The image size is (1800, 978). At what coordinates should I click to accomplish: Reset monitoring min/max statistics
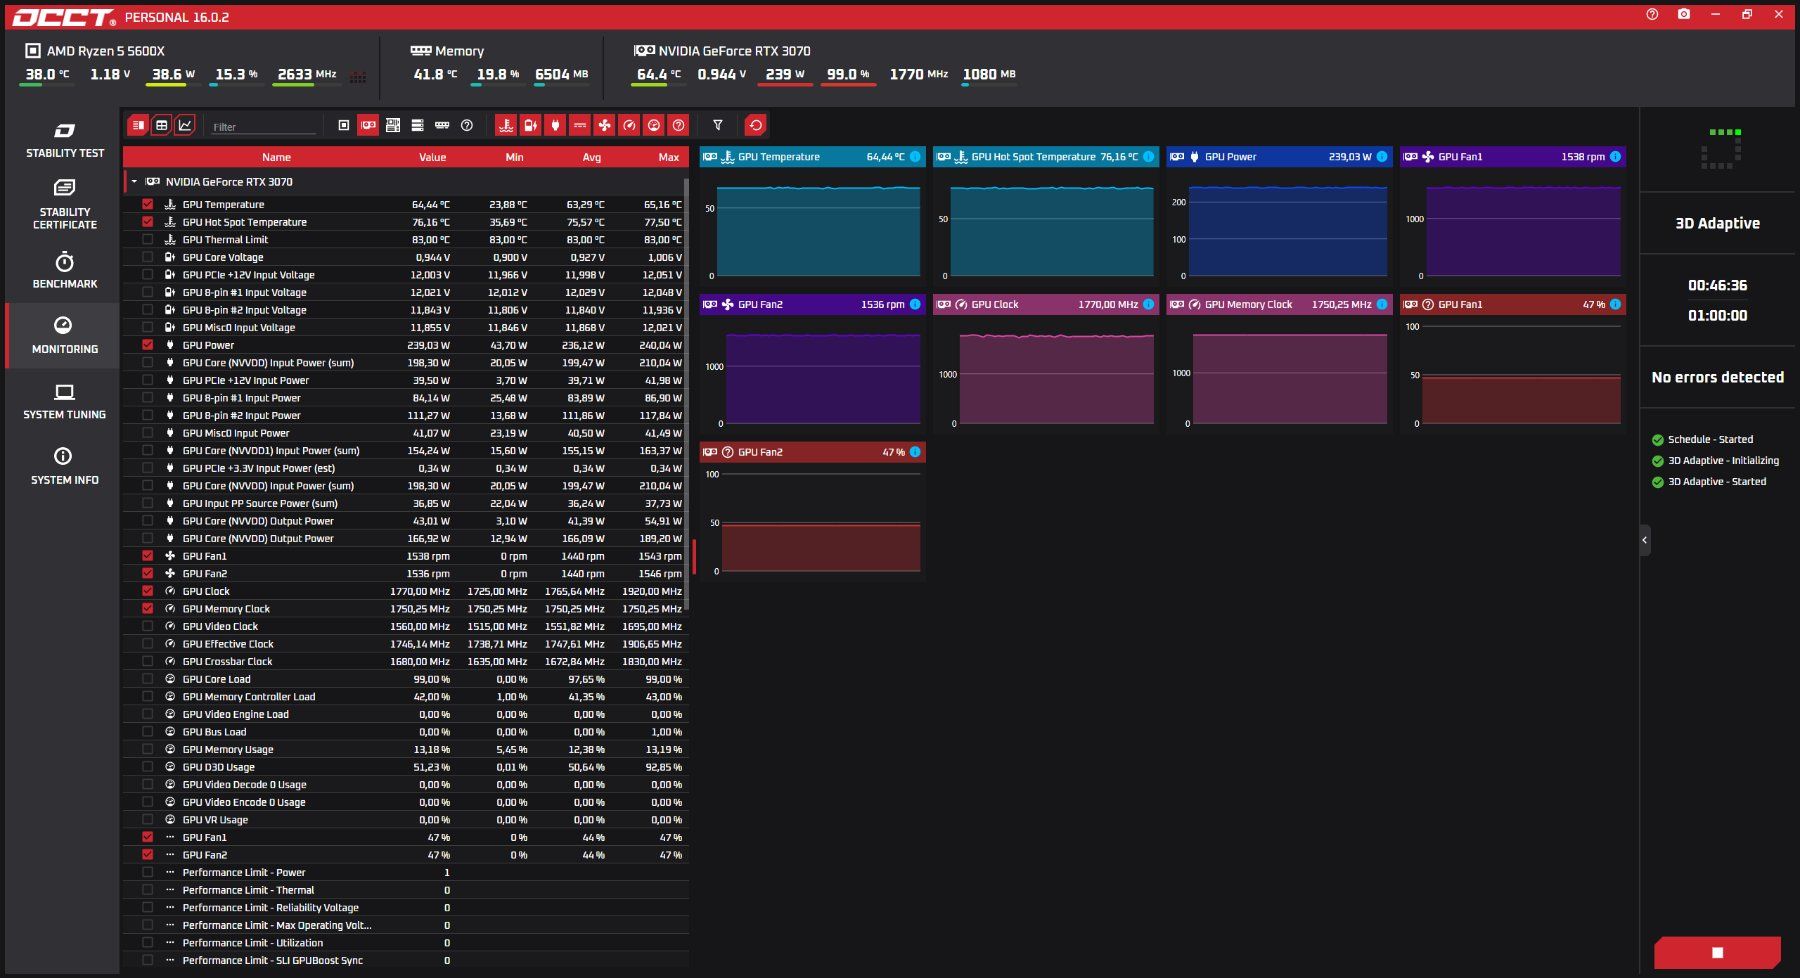pyautogui.click(x=756, y=125)
